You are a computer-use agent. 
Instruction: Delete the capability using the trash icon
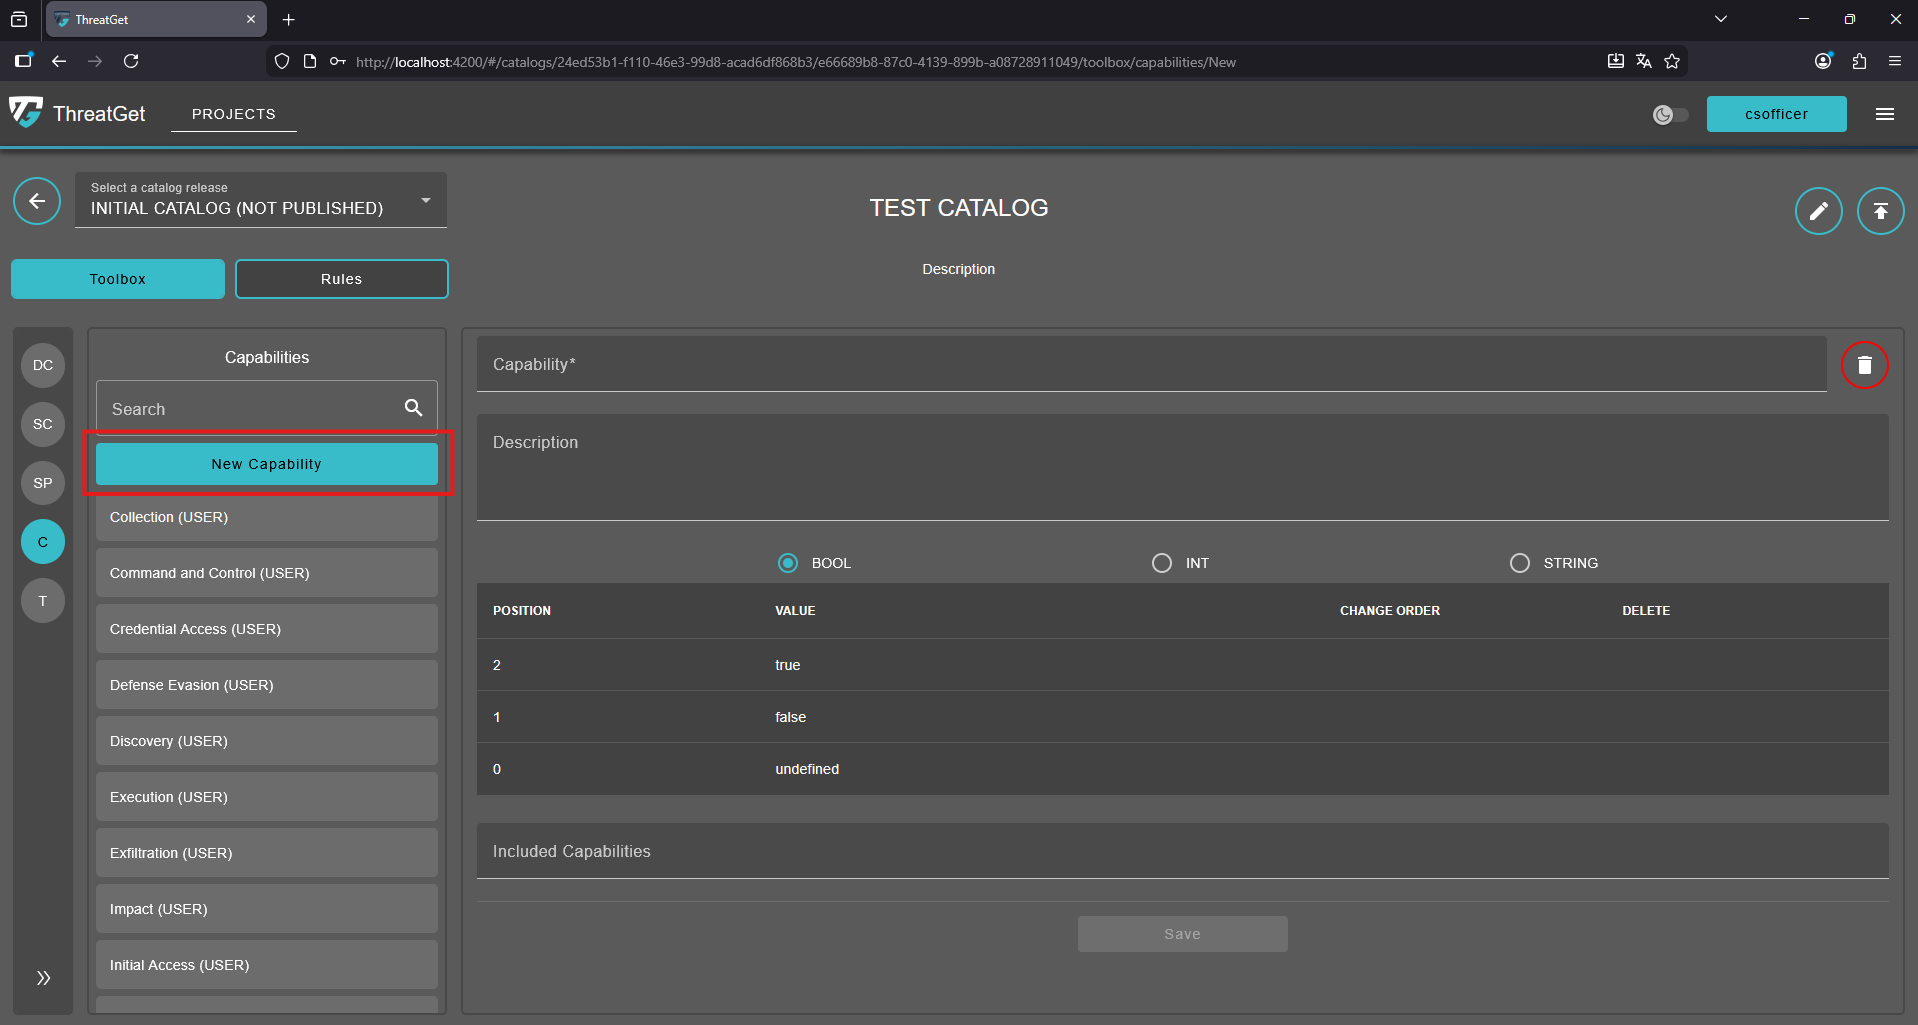coord(1864,364)
